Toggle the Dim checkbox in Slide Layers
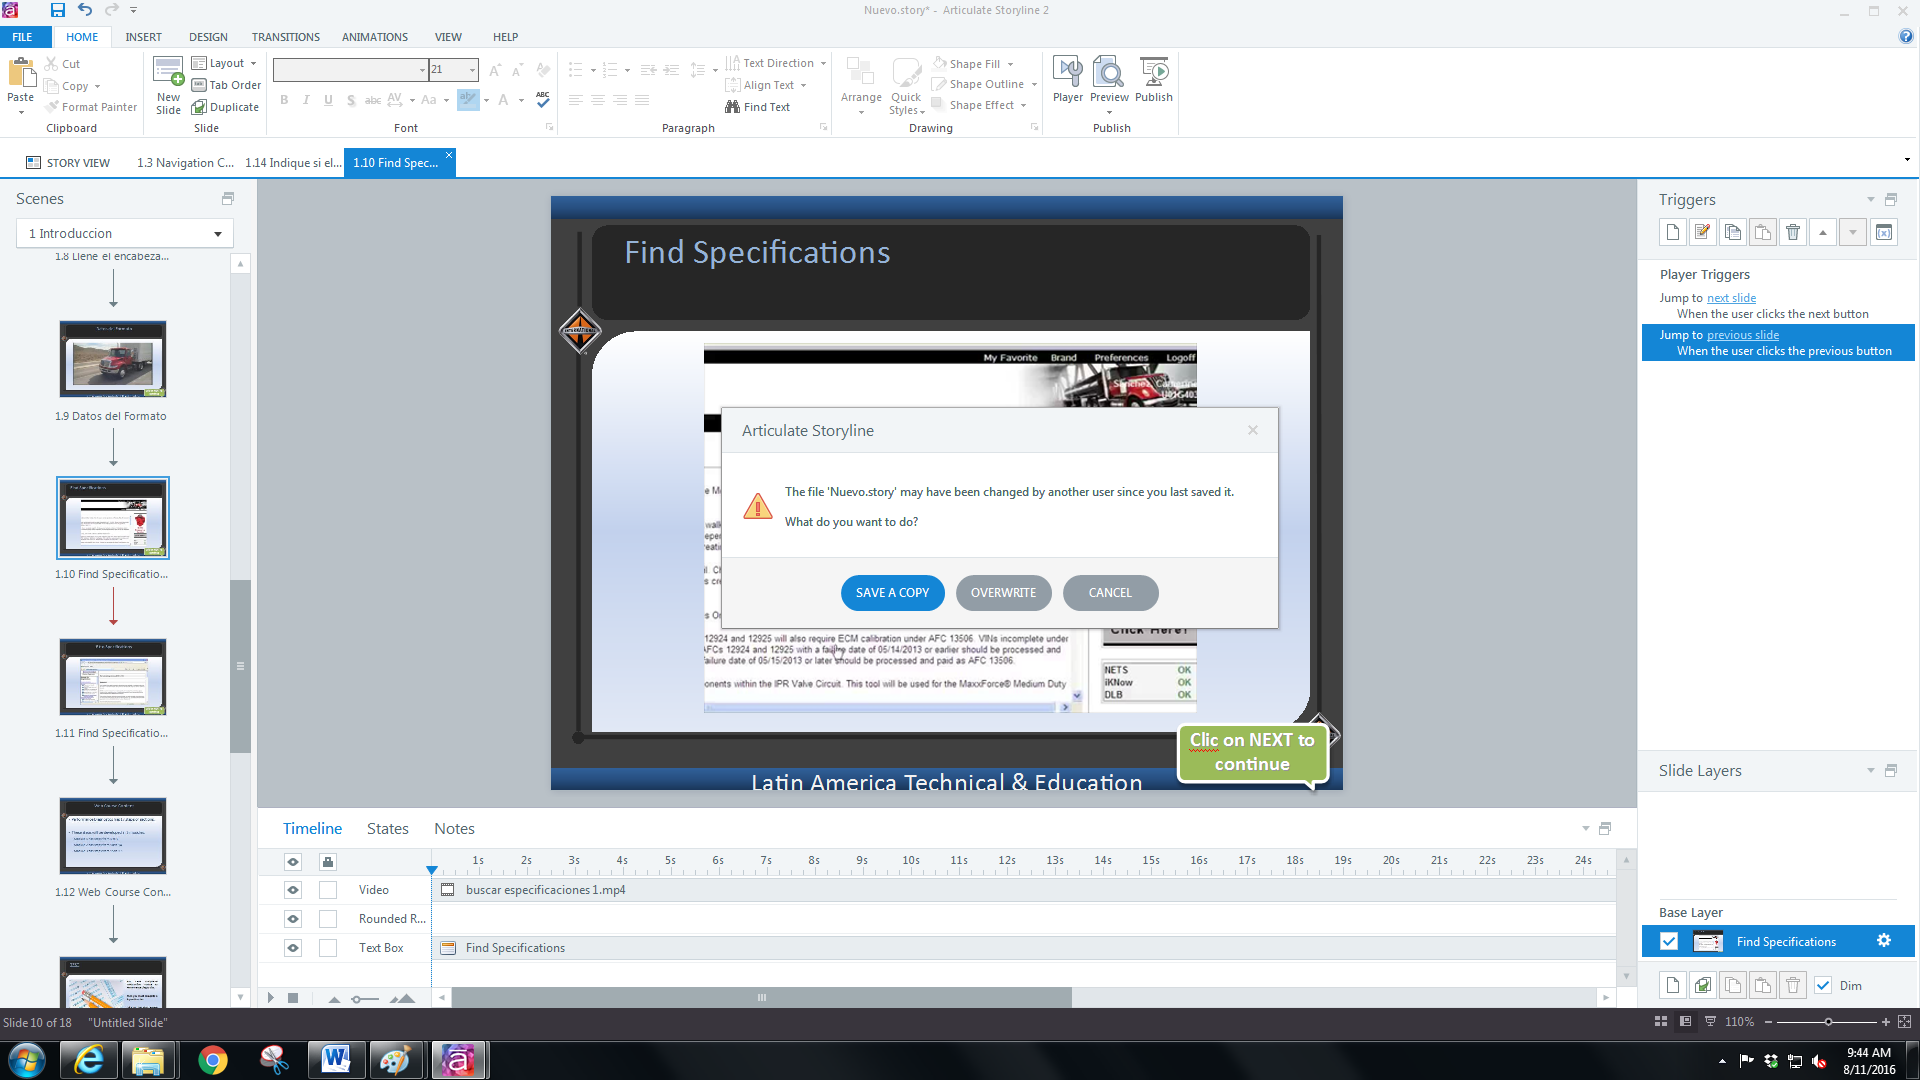 click(1823, 985)
